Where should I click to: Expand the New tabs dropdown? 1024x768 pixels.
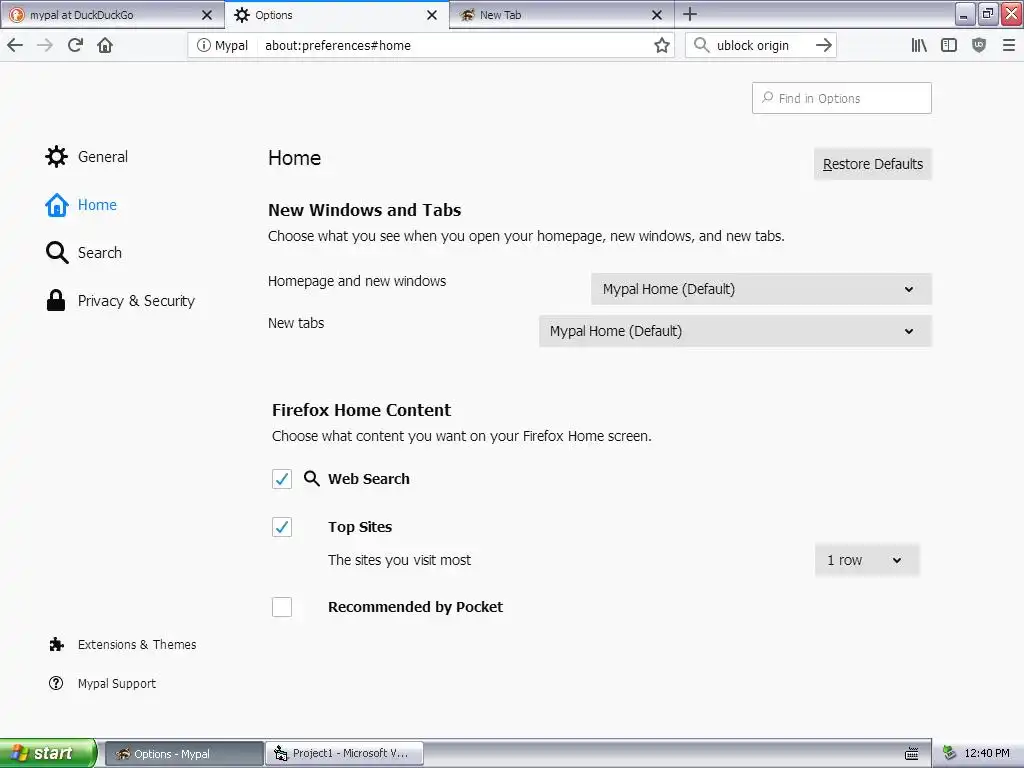pyautogui.click(x=735, y=331)
